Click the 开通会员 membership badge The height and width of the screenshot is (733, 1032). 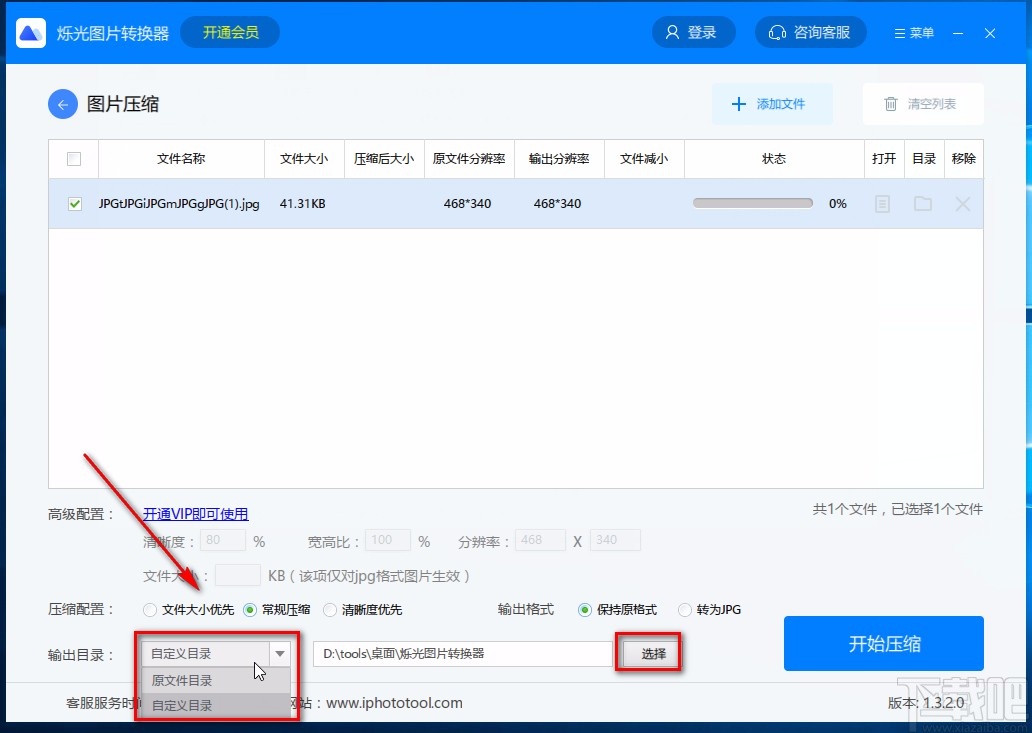tap(230, 32)
